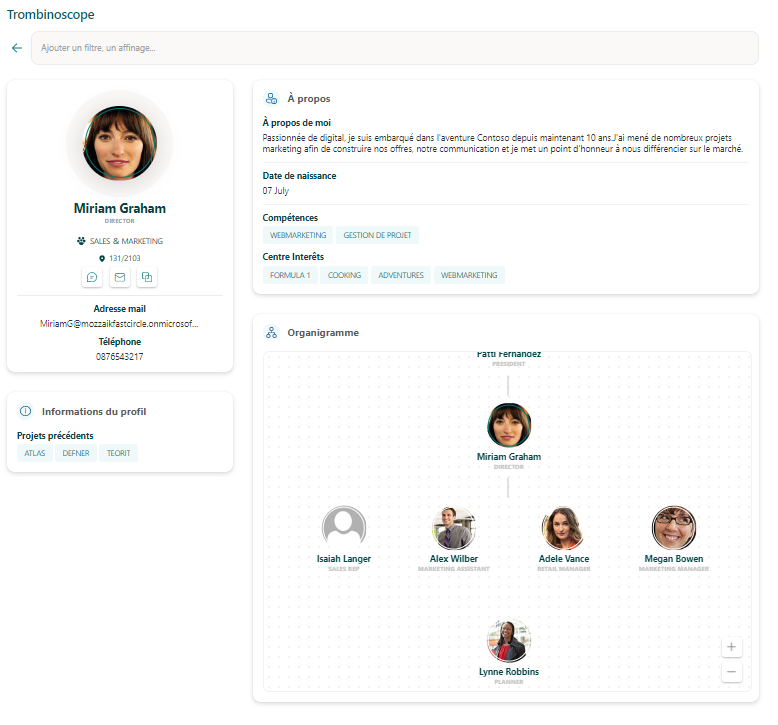The image size is (778, 725).
Task: Select the FORMULA 1 interest tag
Action: (x=290, y=275)
